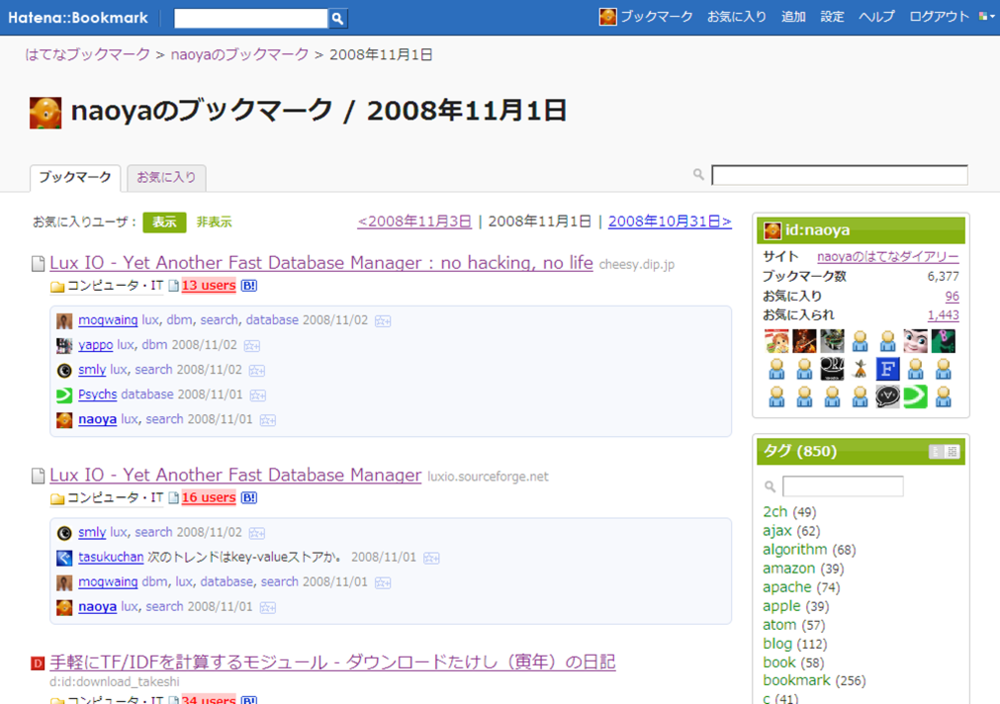Image resolution: width=1000 pixels, height=704 pixels.
Task: Focus the header search input
Action: click(251, 18)
